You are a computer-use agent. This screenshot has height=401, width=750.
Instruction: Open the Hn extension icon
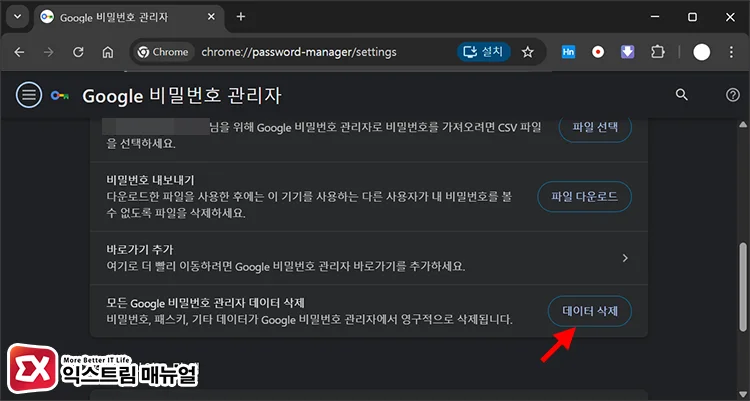568,52
